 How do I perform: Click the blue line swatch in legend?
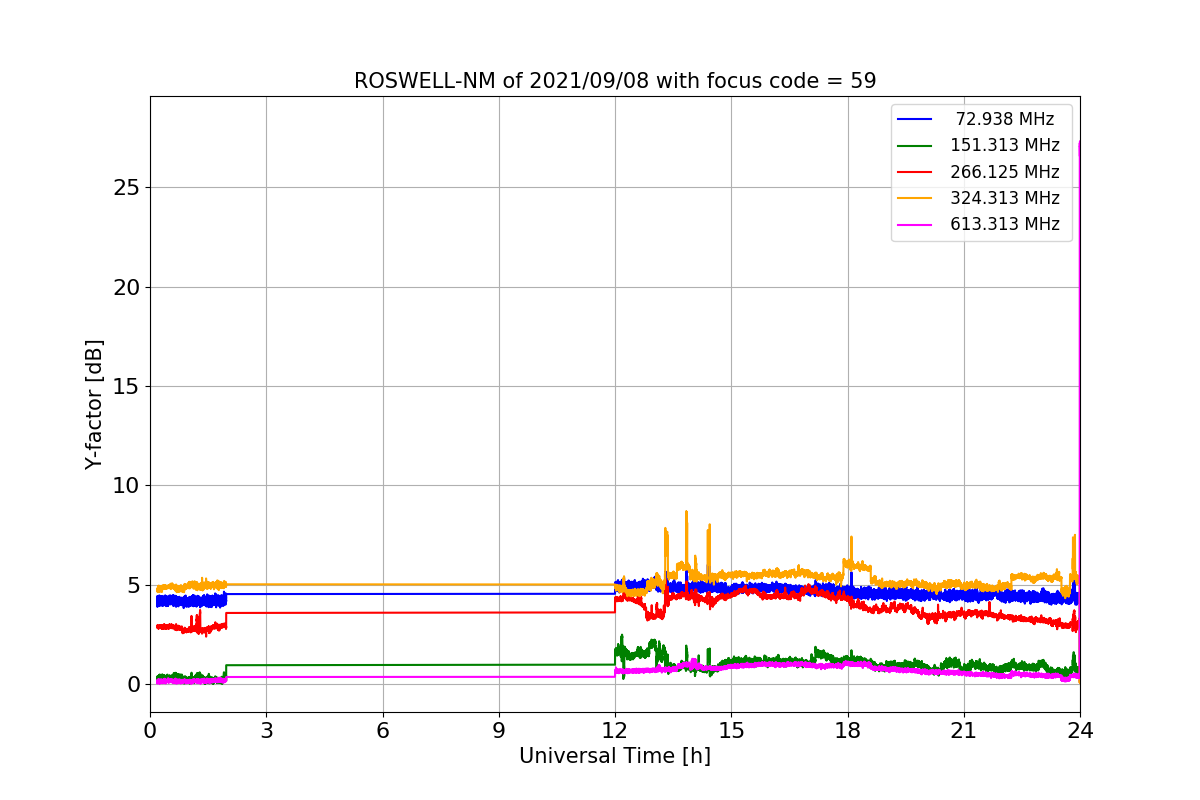[x=915, y=119]
